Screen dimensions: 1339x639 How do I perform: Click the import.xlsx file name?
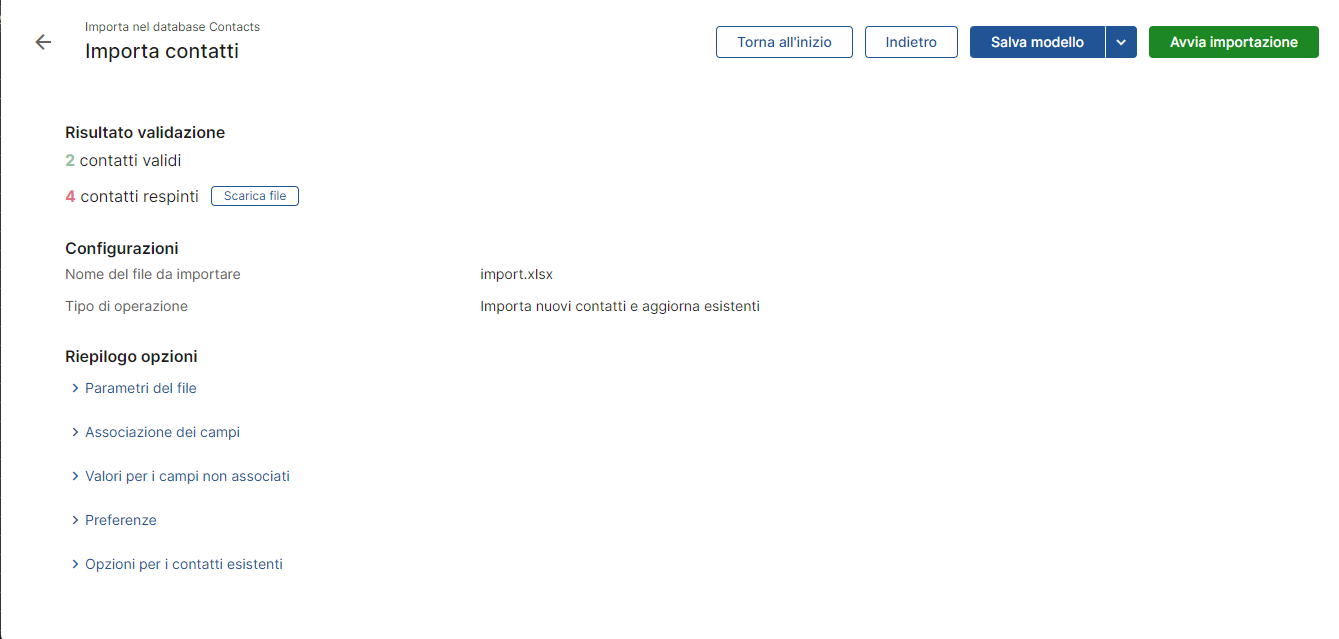[516, 274]
